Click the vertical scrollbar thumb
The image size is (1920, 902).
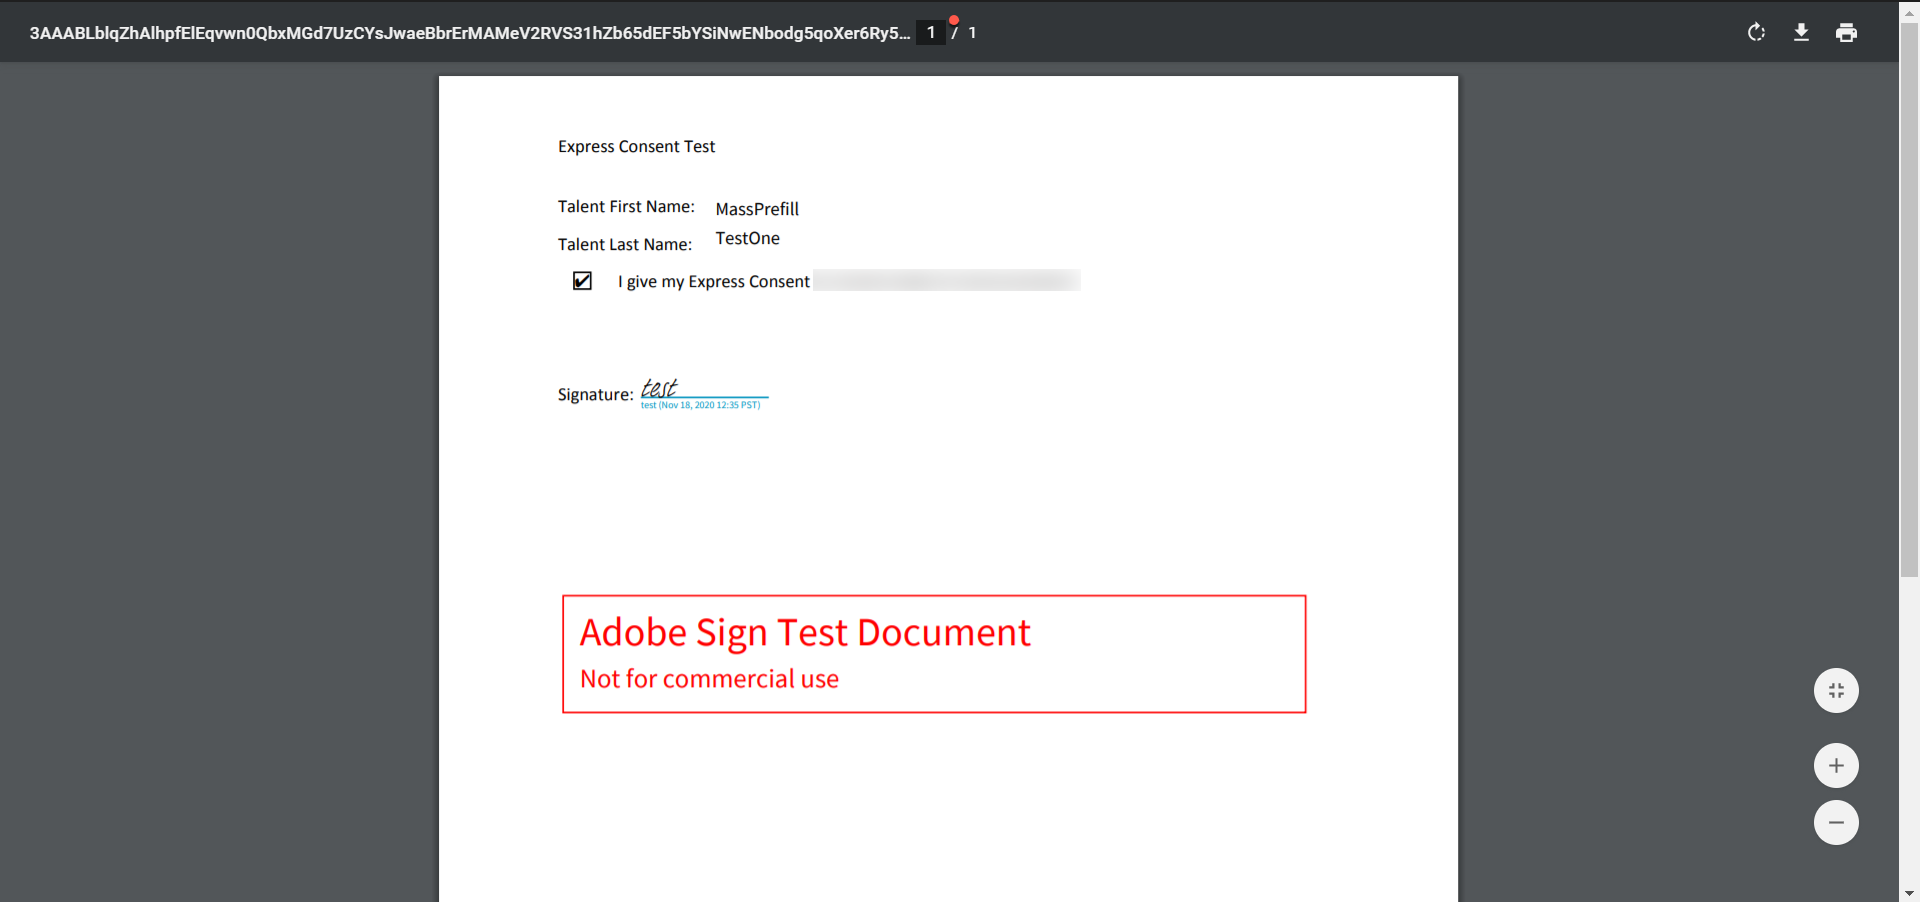[1909, 300]
